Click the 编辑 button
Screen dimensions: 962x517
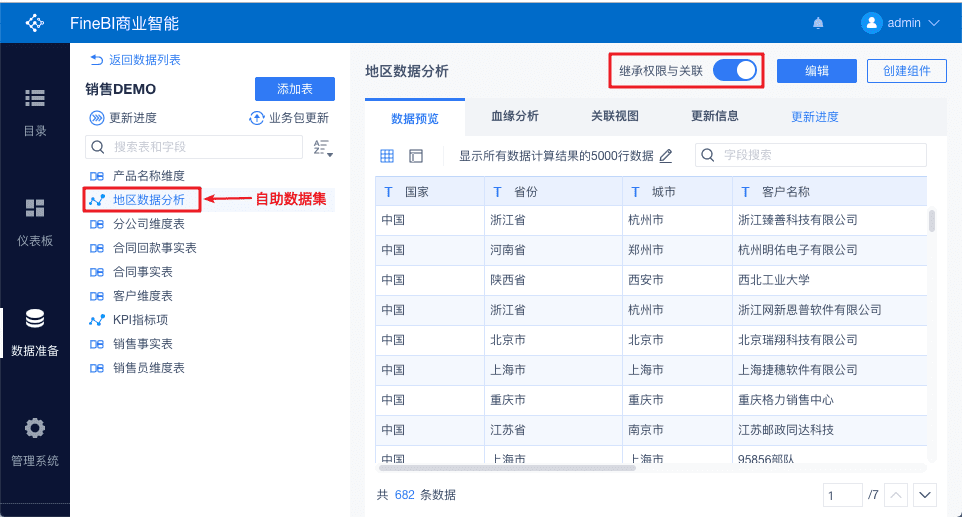click(x=817, y=71)
